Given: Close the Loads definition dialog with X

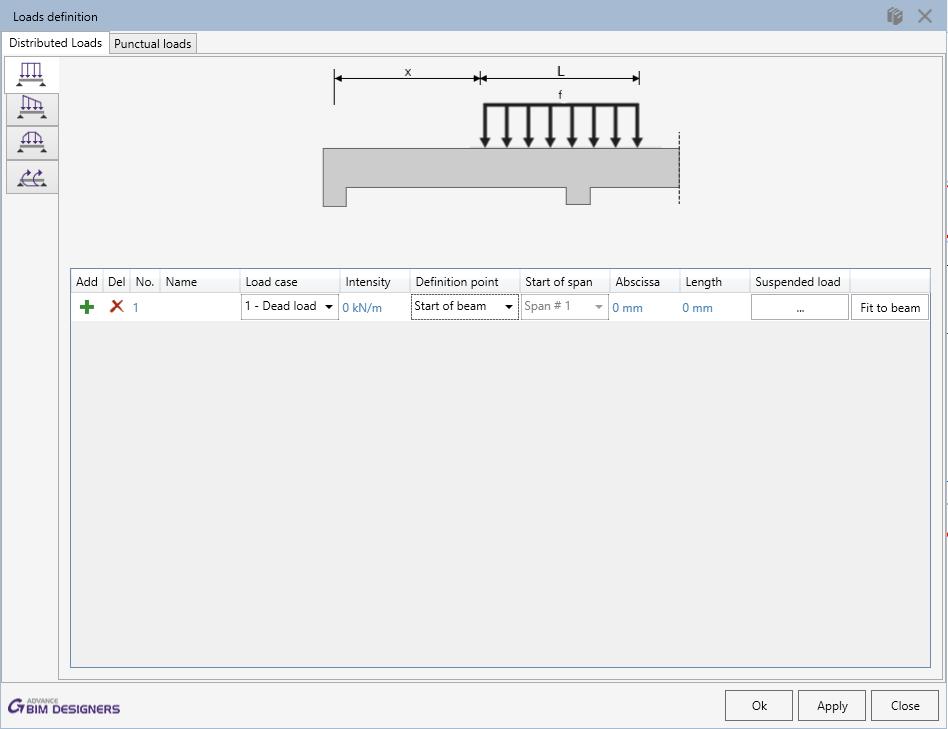Looking at the screenshot, I should pyautogui.click(x=924, y=16).
